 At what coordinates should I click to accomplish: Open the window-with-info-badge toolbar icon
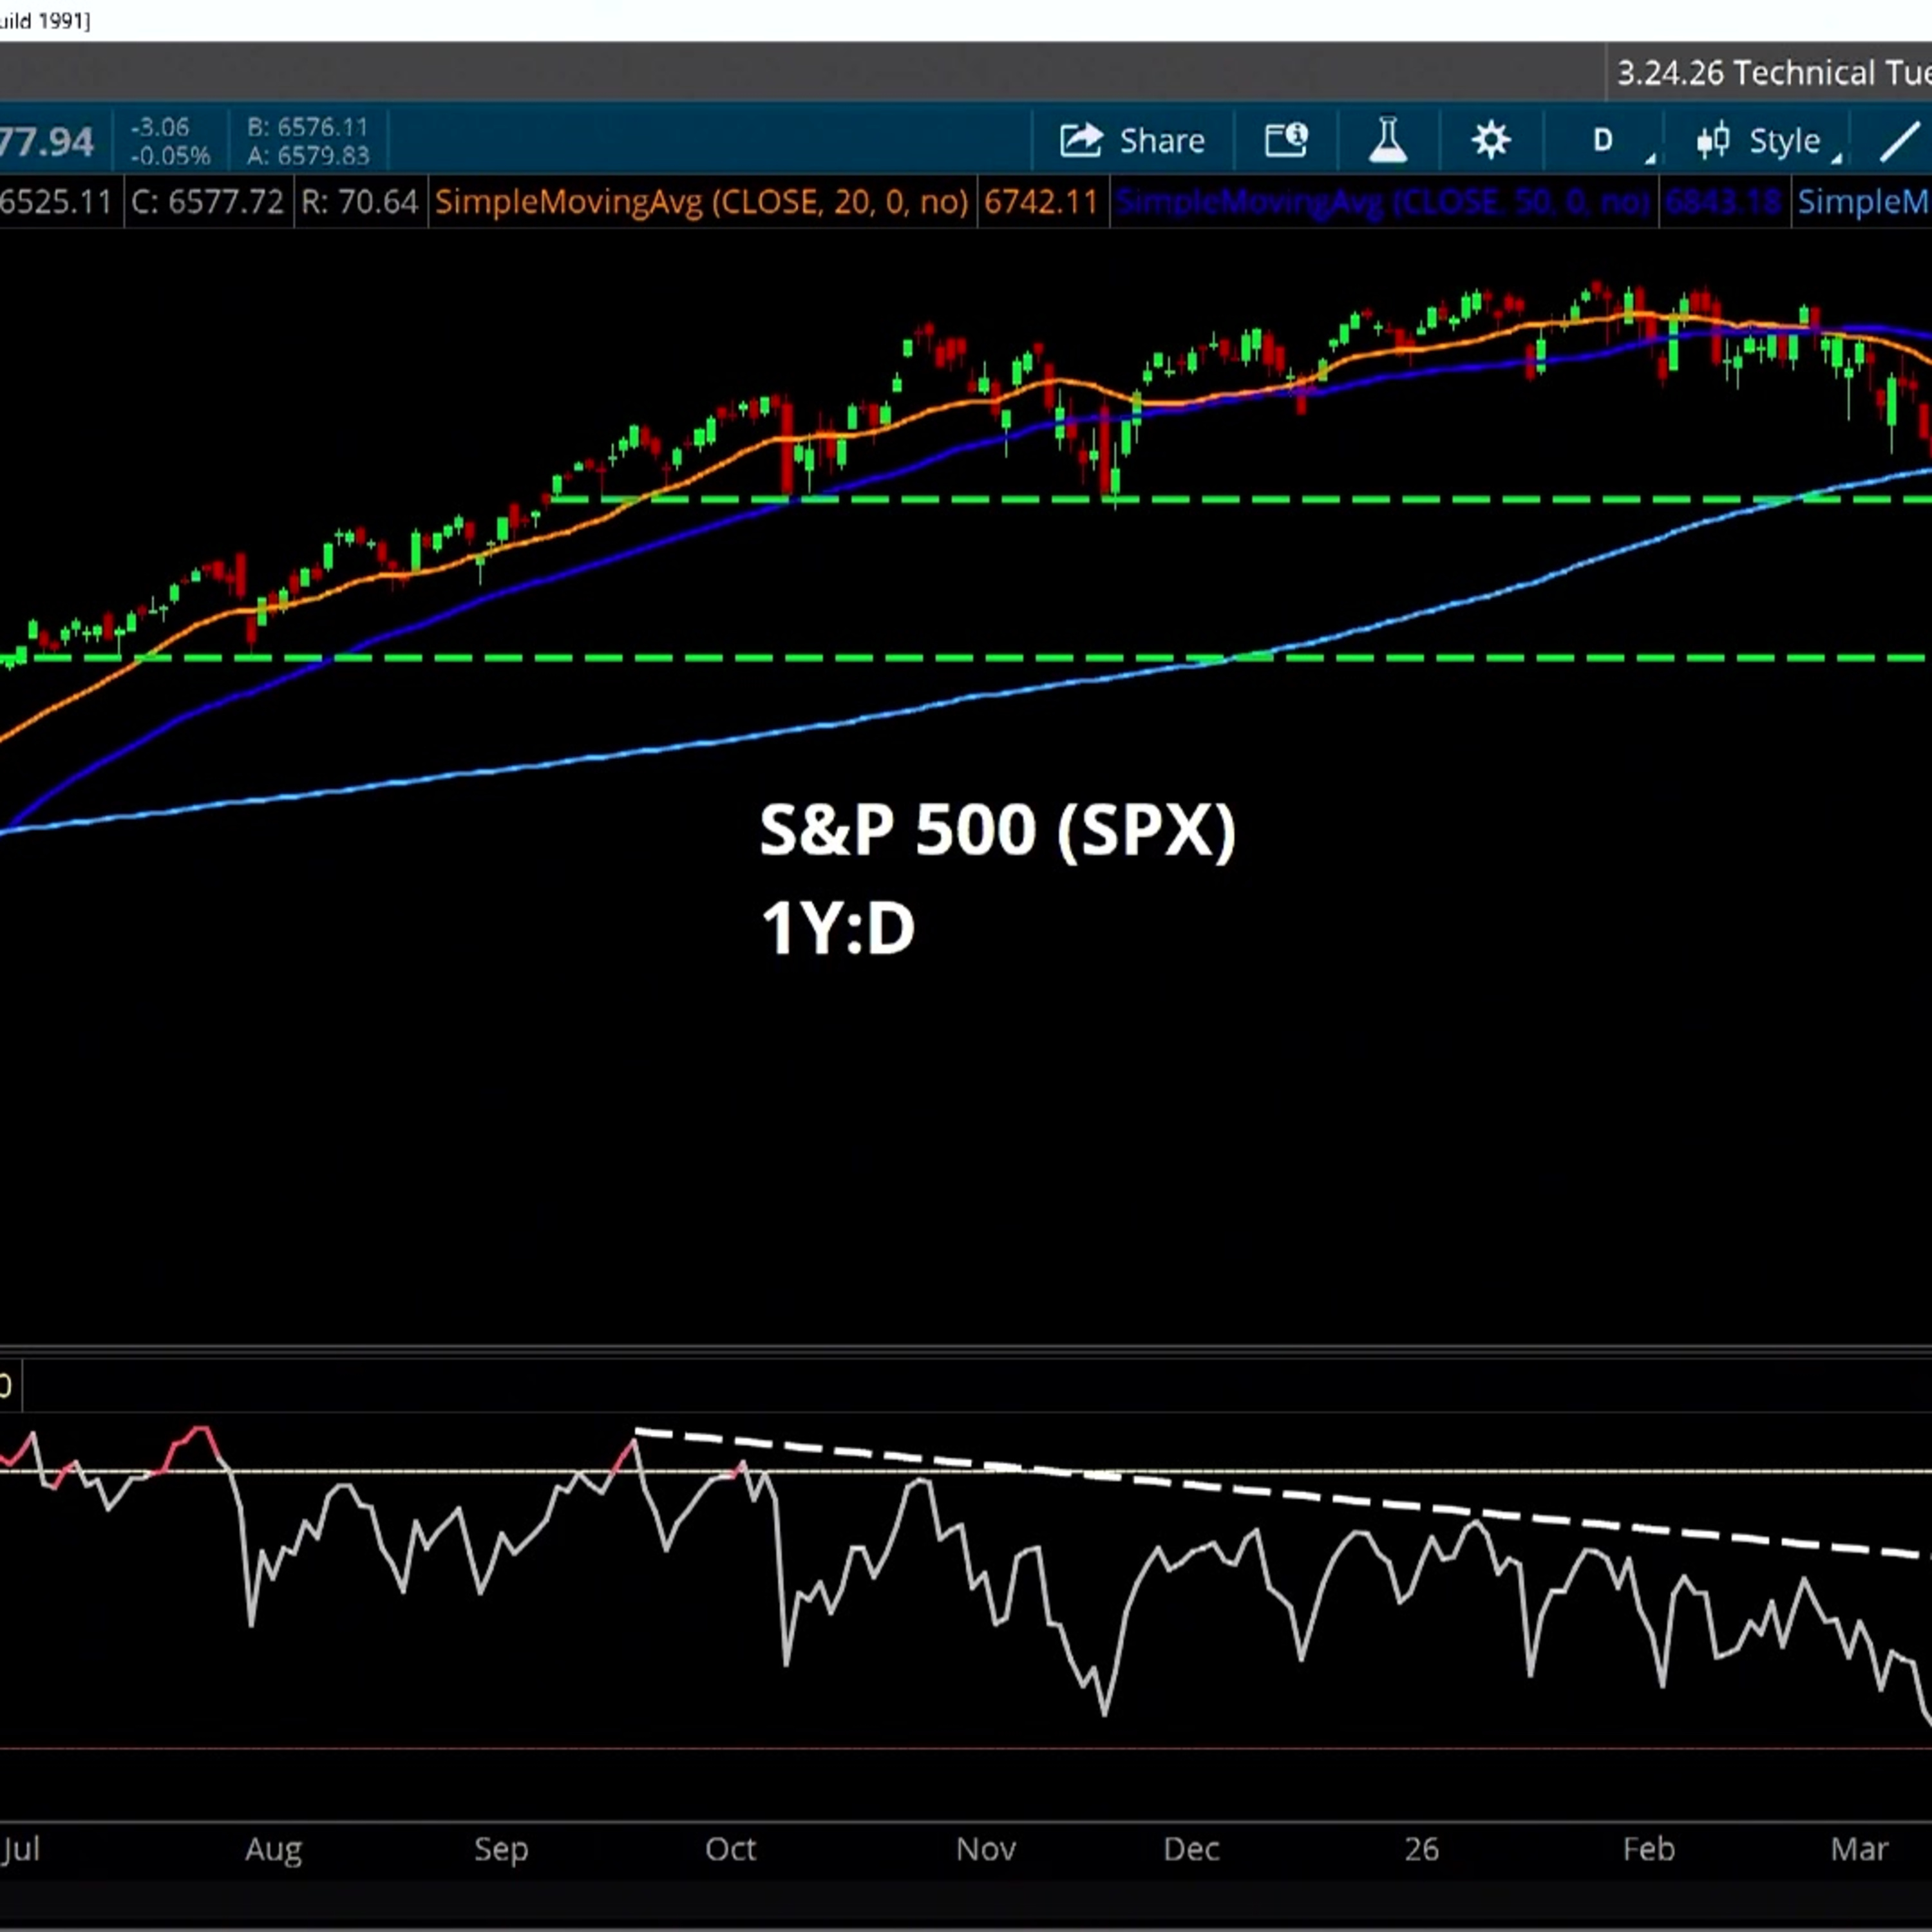(x=1286, y=141)
